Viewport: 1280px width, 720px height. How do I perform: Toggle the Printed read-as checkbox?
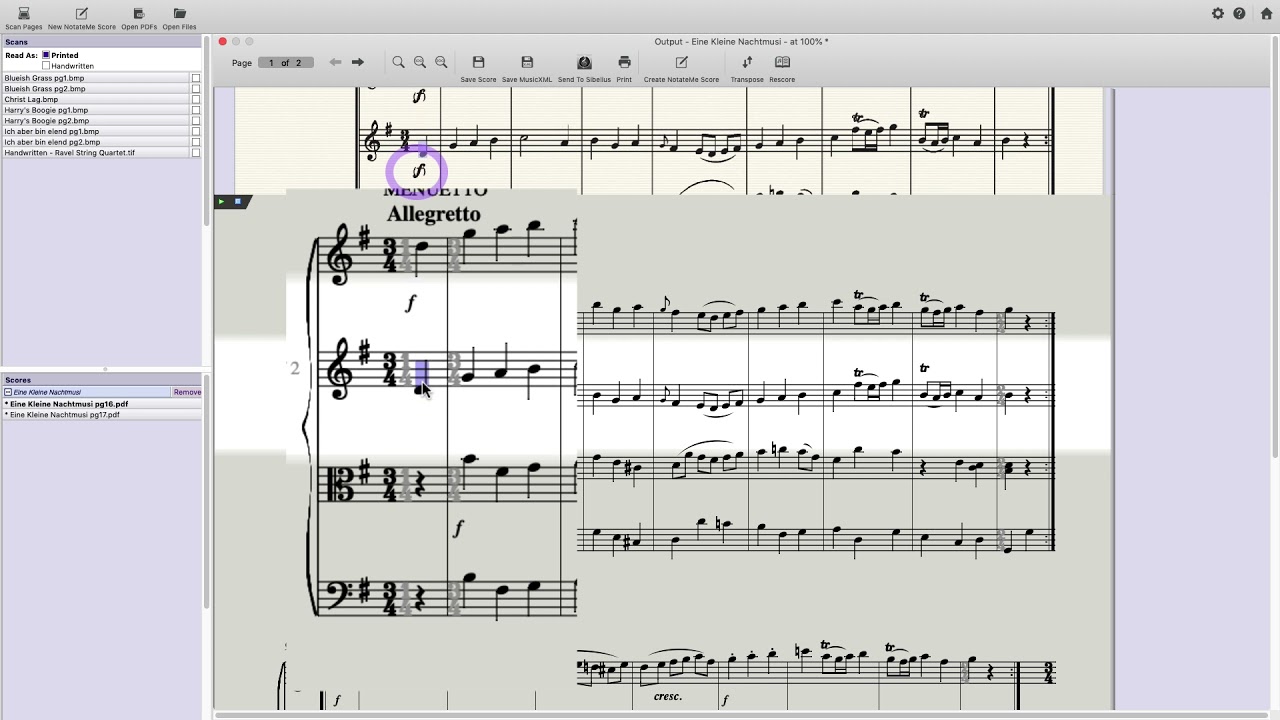click(46, 55)
